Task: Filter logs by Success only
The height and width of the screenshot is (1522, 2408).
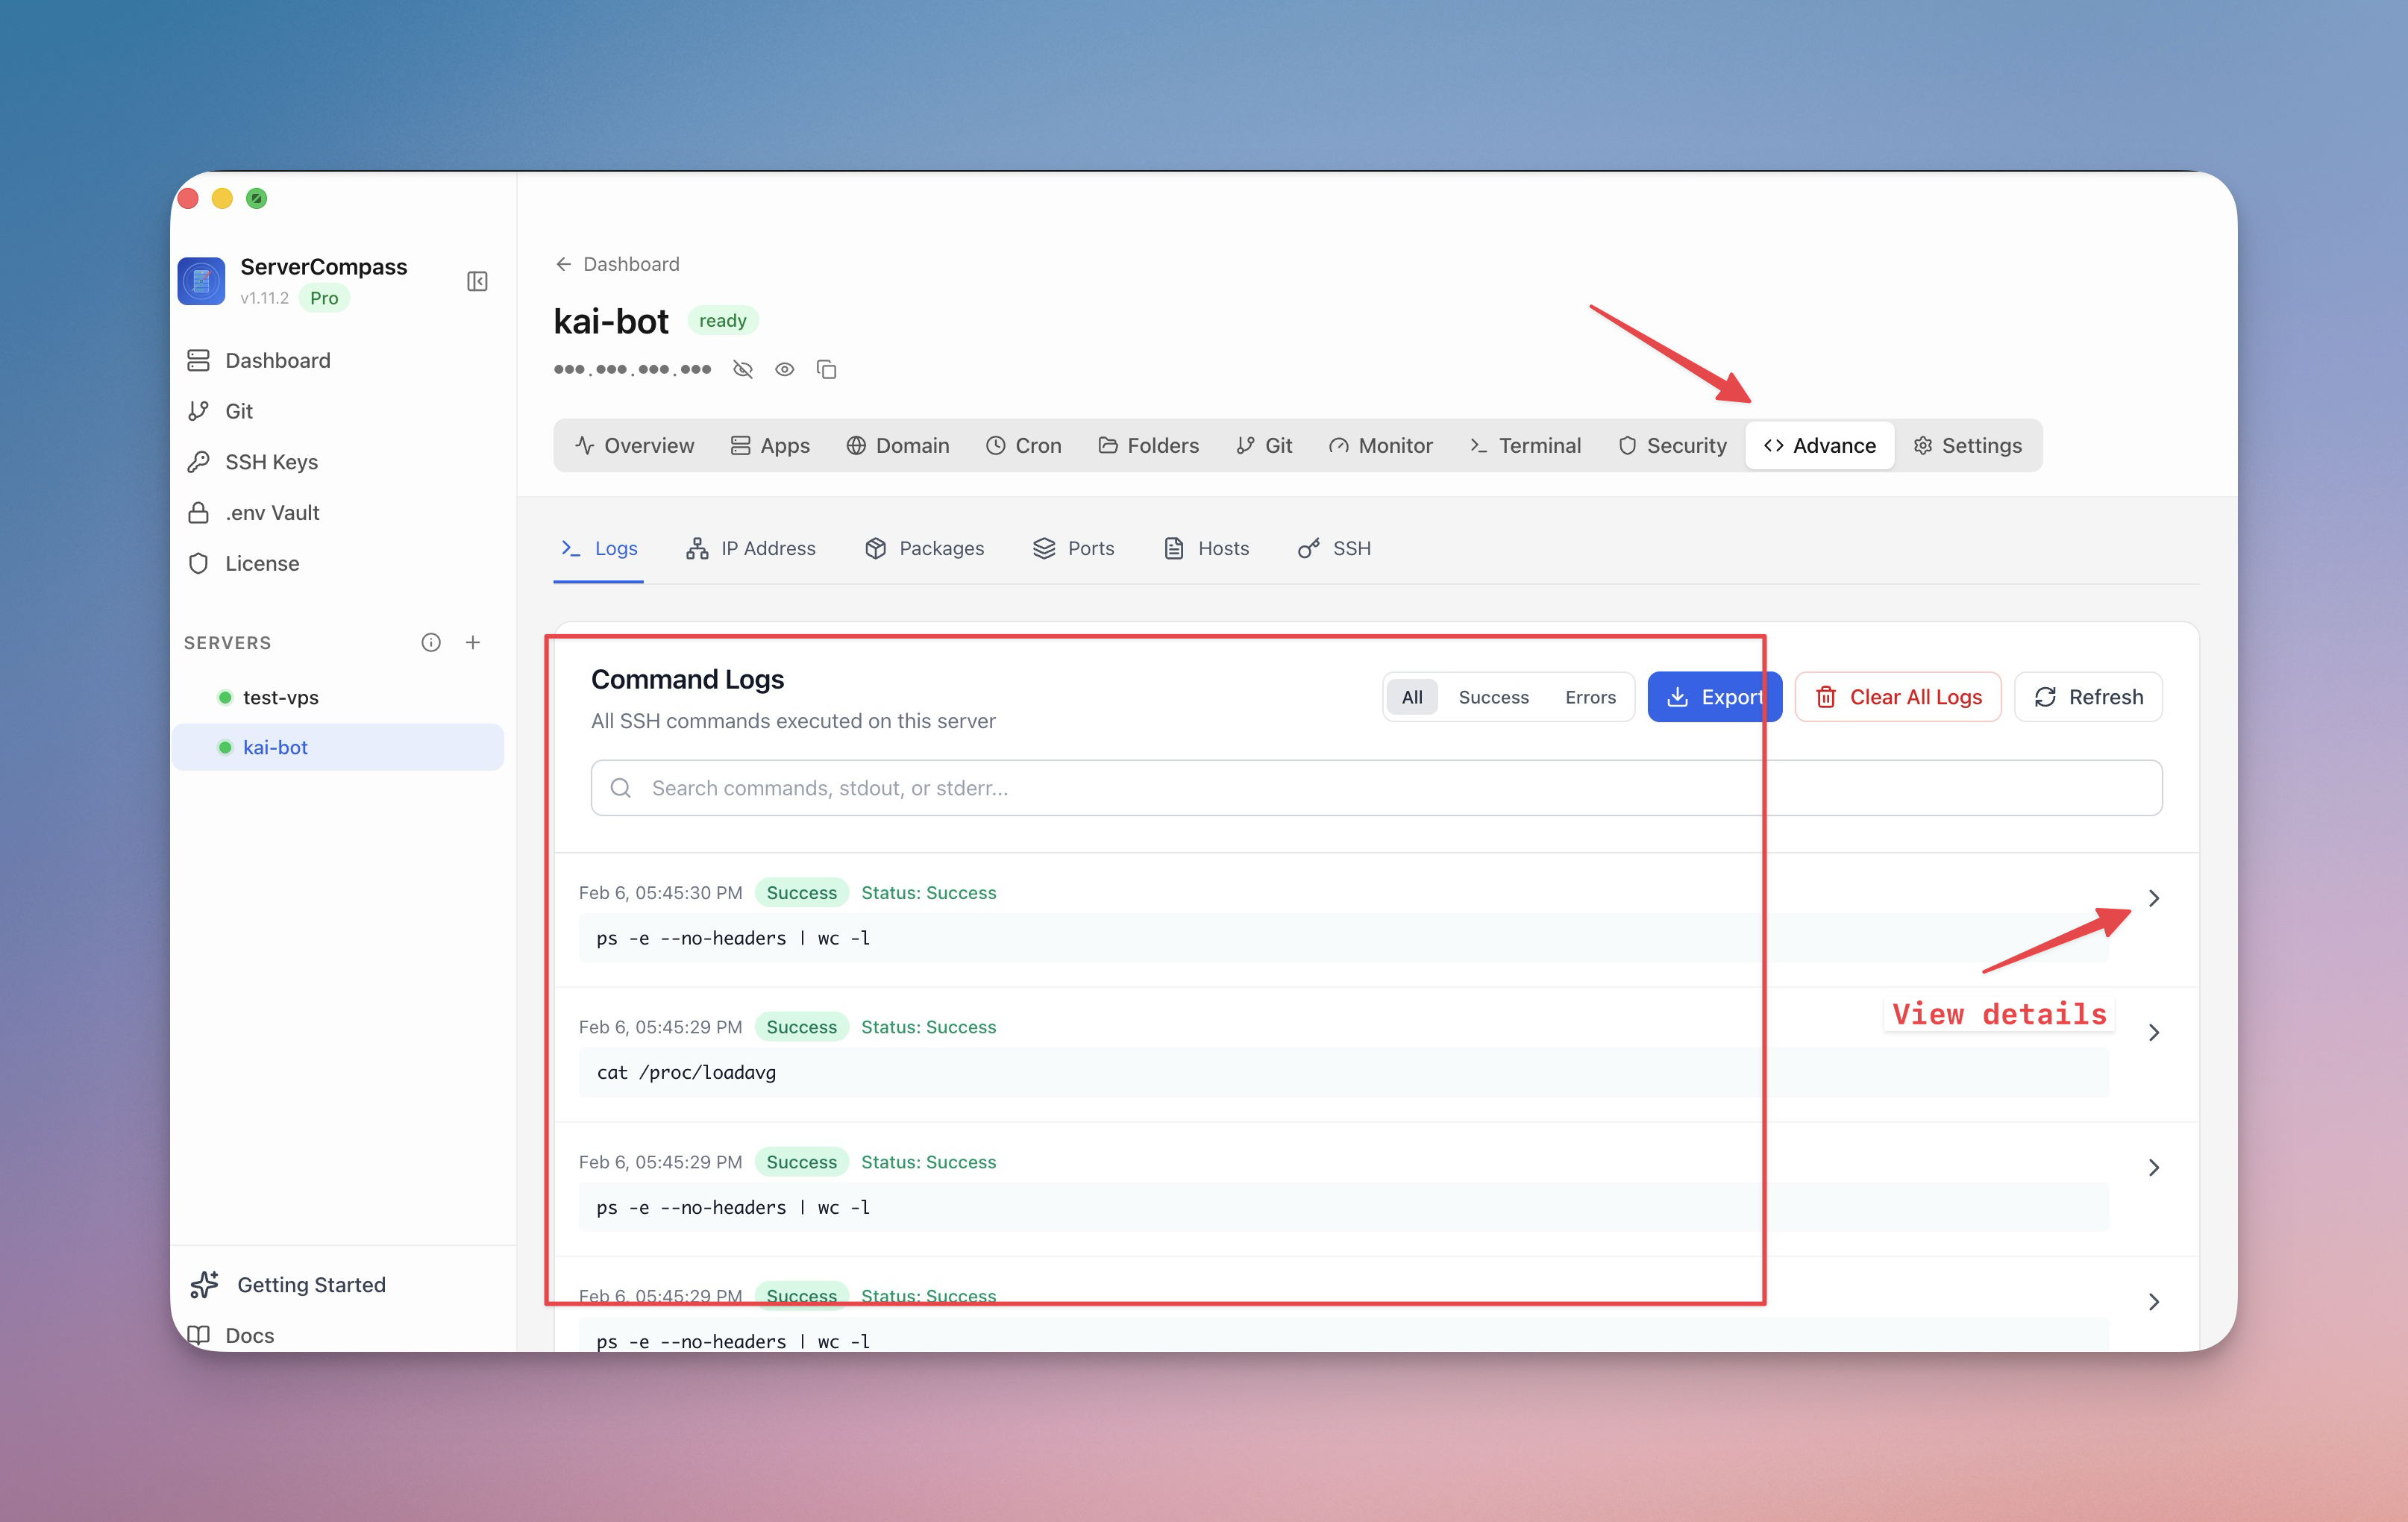Action: (x=1493, y=697)
